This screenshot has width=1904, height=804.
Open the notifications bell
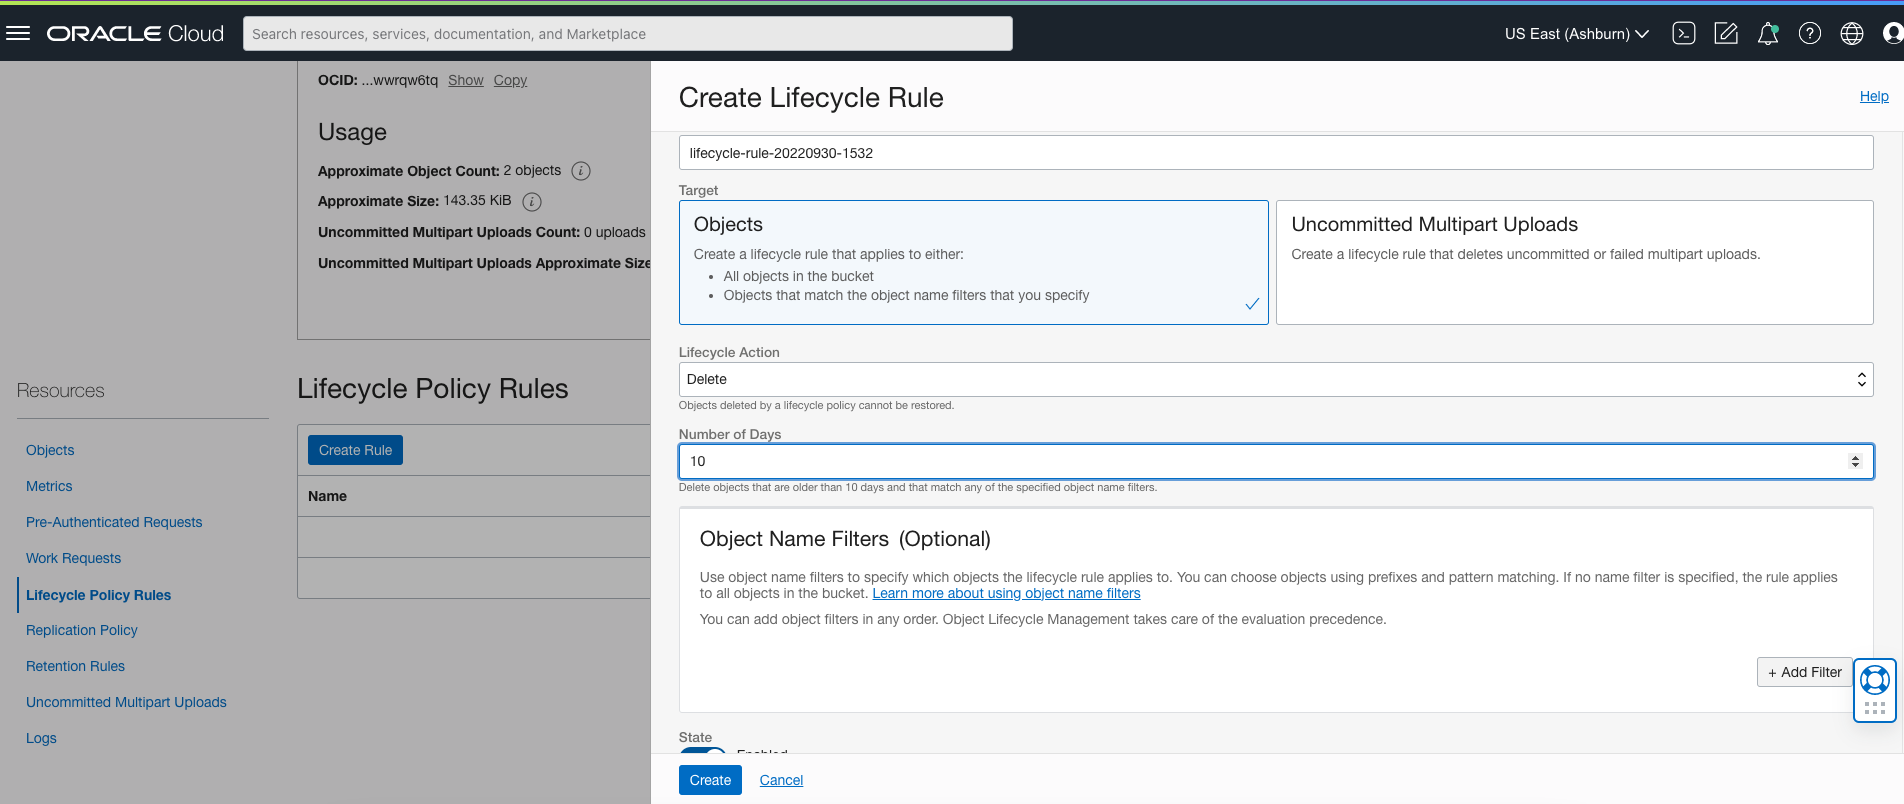[1768, 33]
